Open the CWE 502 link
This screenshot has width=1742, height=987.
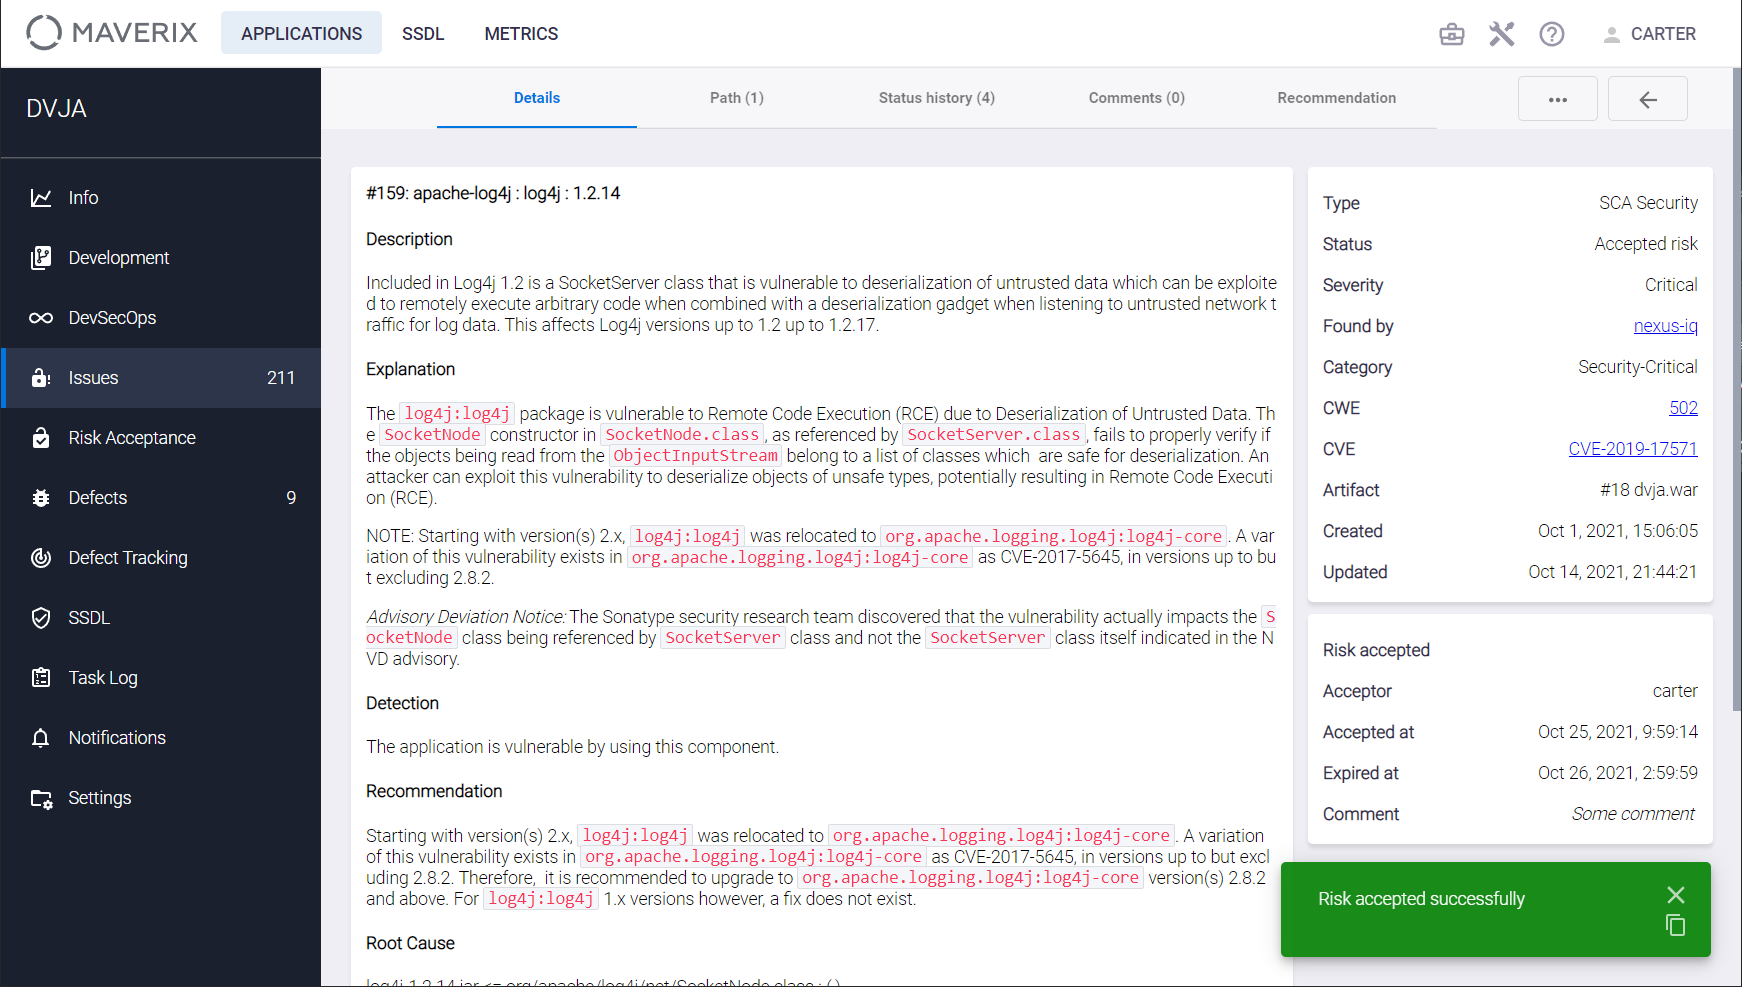1683,408
